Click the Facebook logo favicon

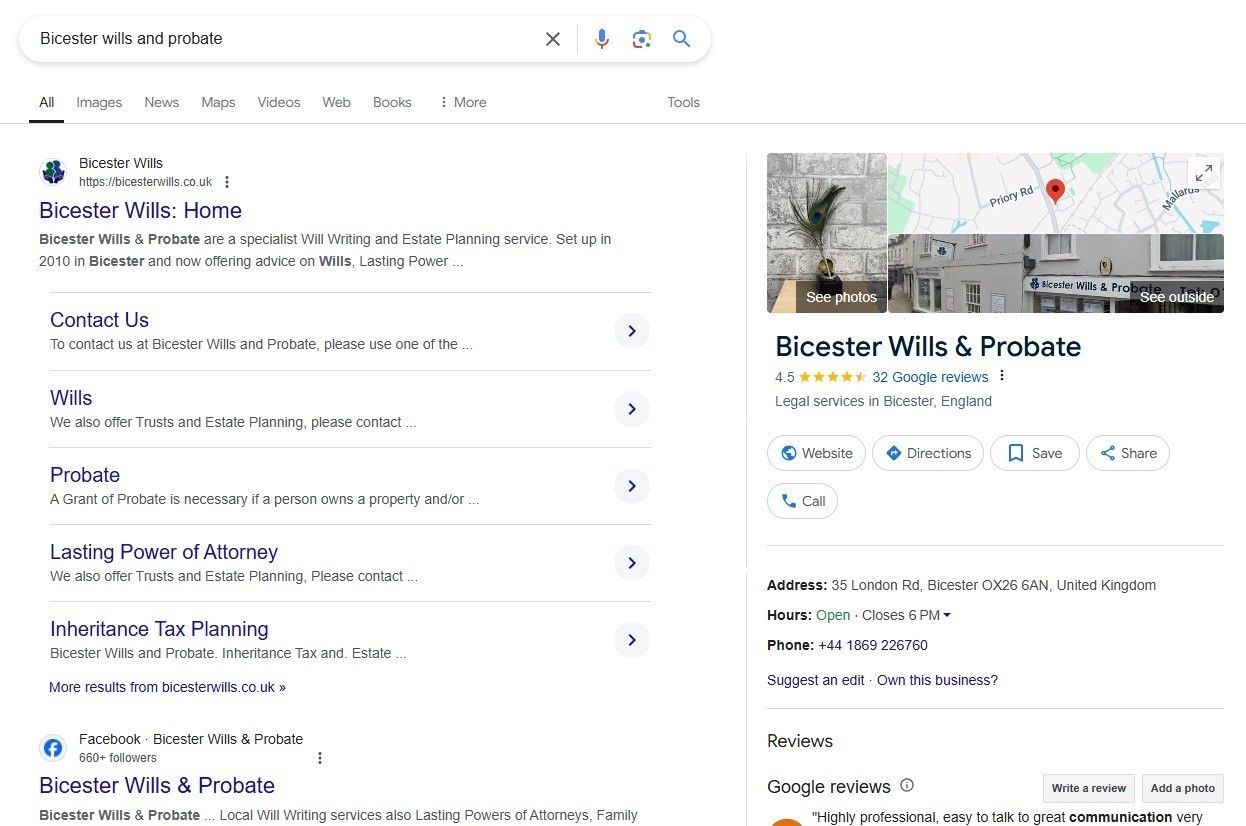[x=53, y=748]
